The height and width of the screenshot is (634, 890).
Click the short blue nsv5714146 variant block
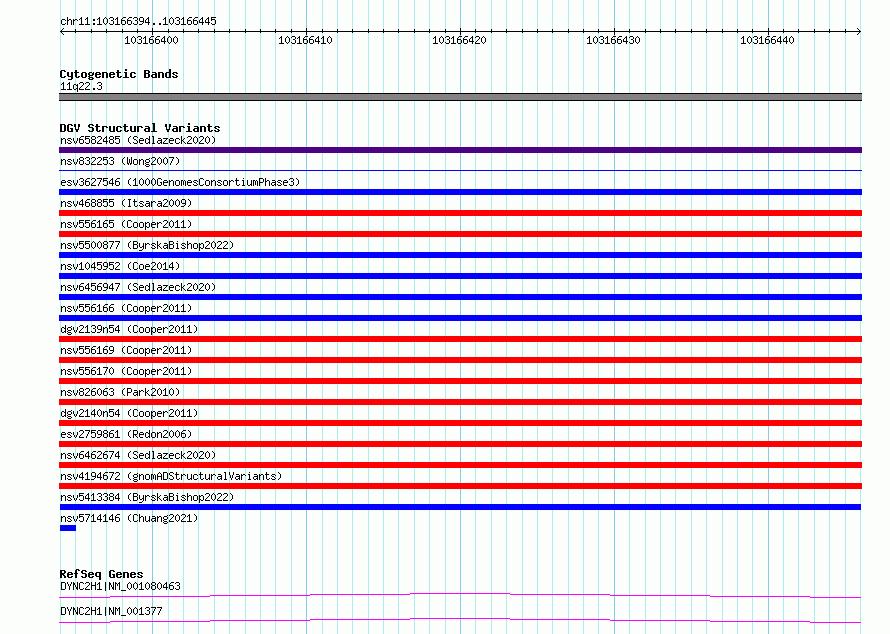68,528
